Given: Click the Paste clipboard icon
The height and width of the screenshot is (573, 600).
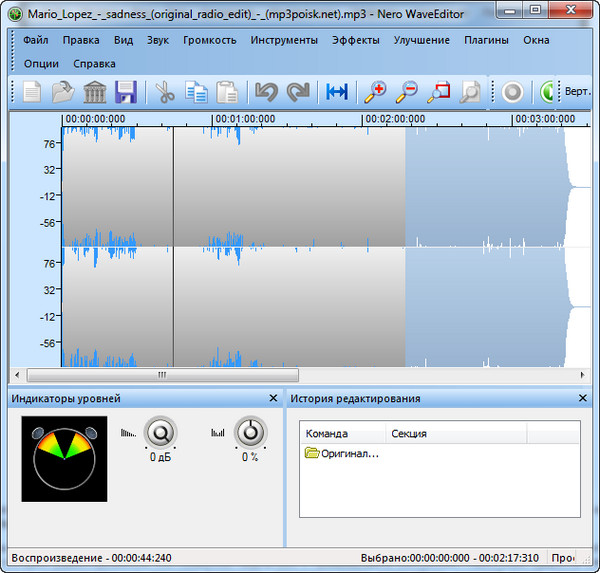Looking at the screenshot, I should 228,93.
